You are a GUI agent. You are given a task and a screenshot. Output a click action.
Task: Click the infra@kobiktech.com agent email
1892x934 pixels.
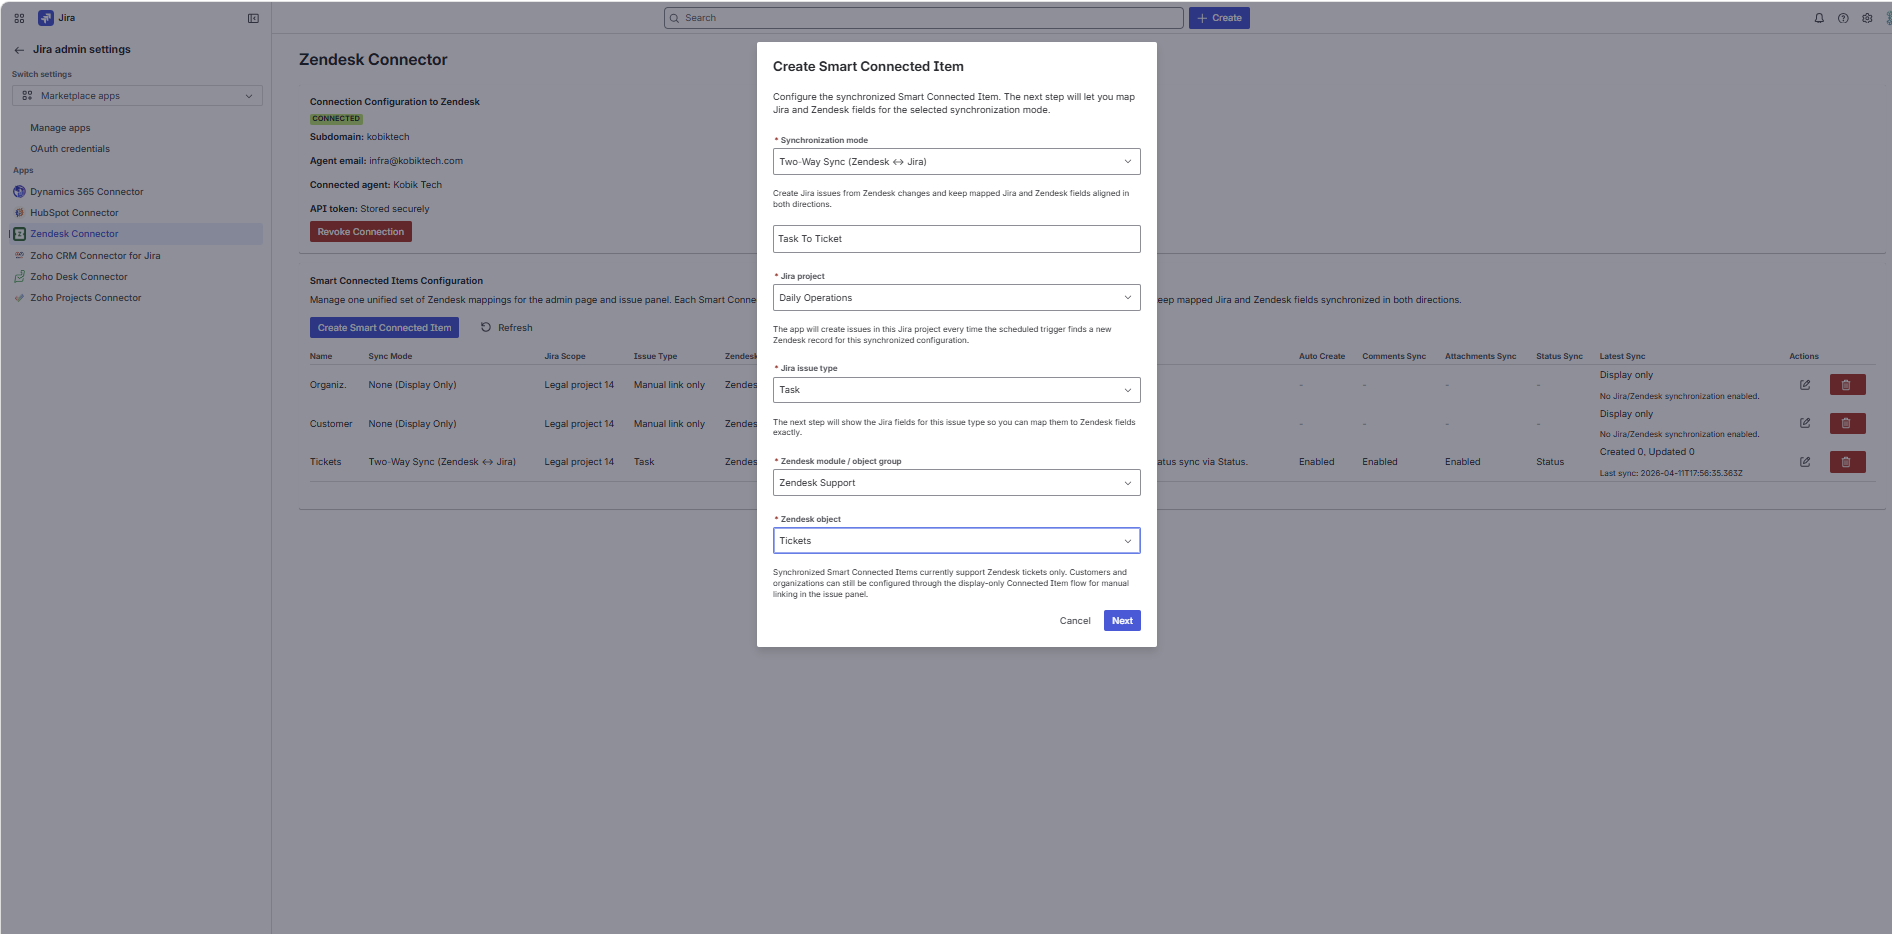pyautogui.click(x=416, y=161)
